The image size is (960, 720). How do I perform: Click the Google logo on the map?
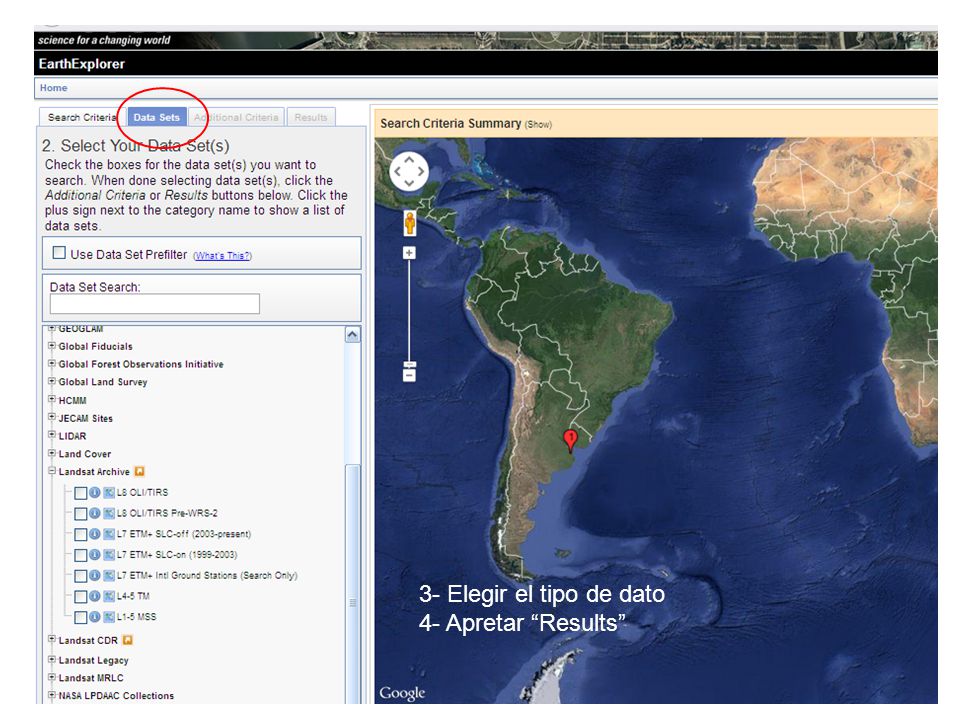click(402, 693)
